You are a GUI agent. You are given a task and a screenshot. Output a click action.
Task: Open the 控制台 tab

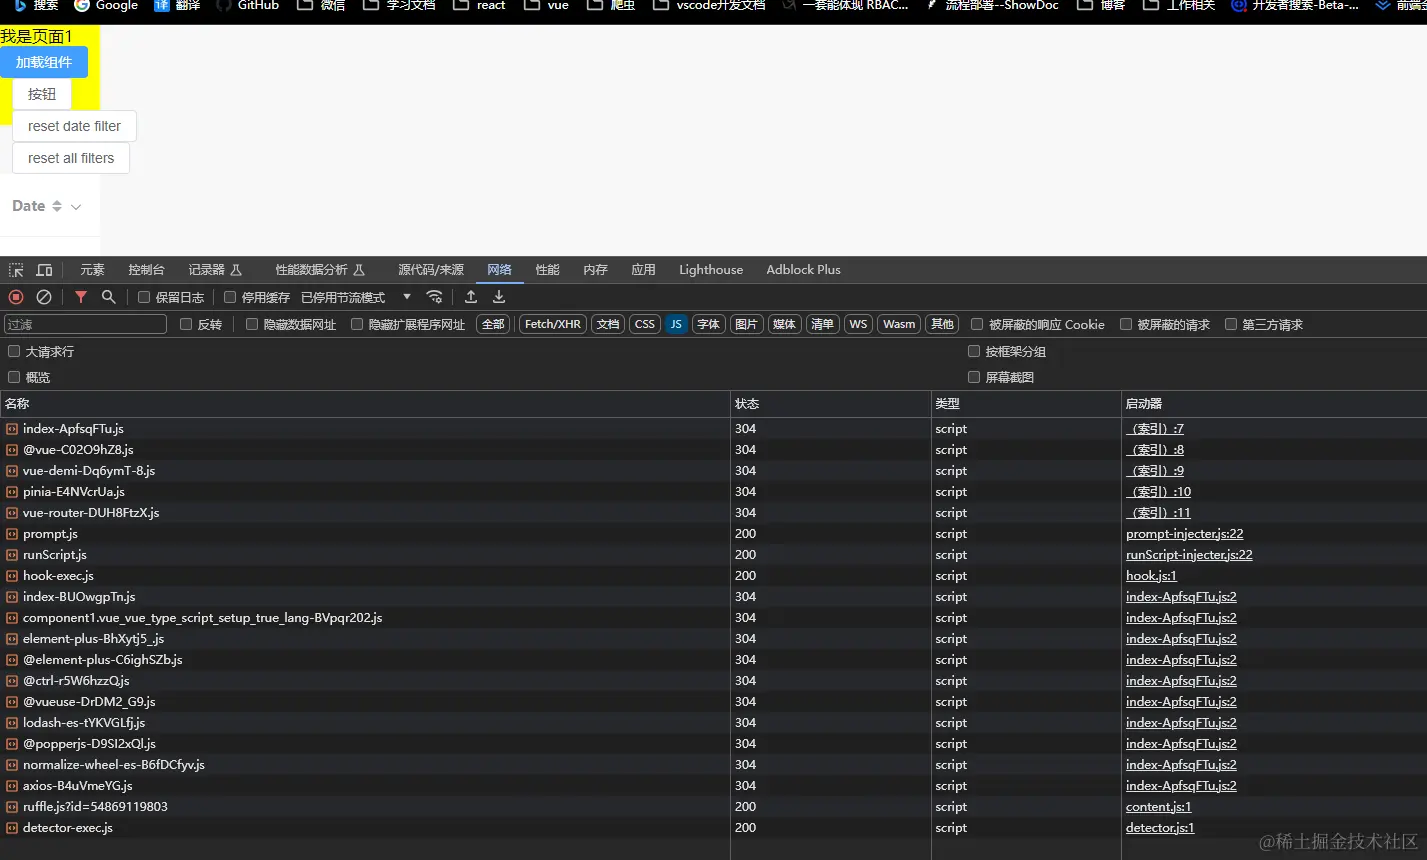point(146,270)
